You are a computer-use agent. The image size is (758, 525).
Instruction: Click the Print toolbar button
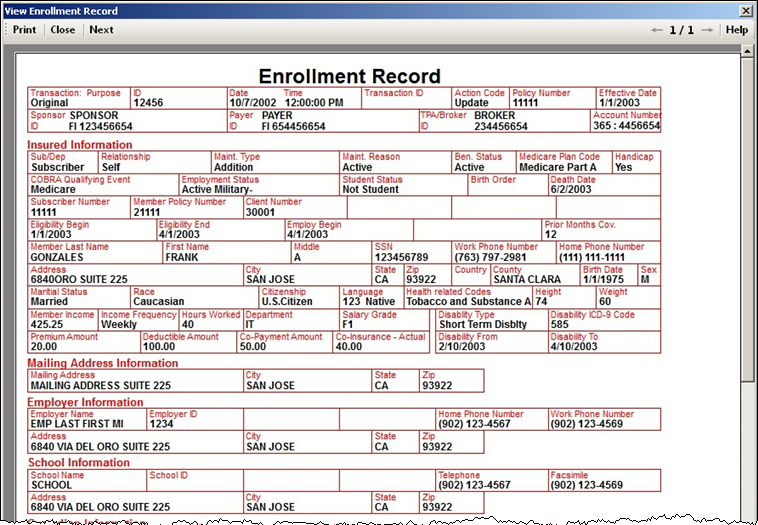24,29
